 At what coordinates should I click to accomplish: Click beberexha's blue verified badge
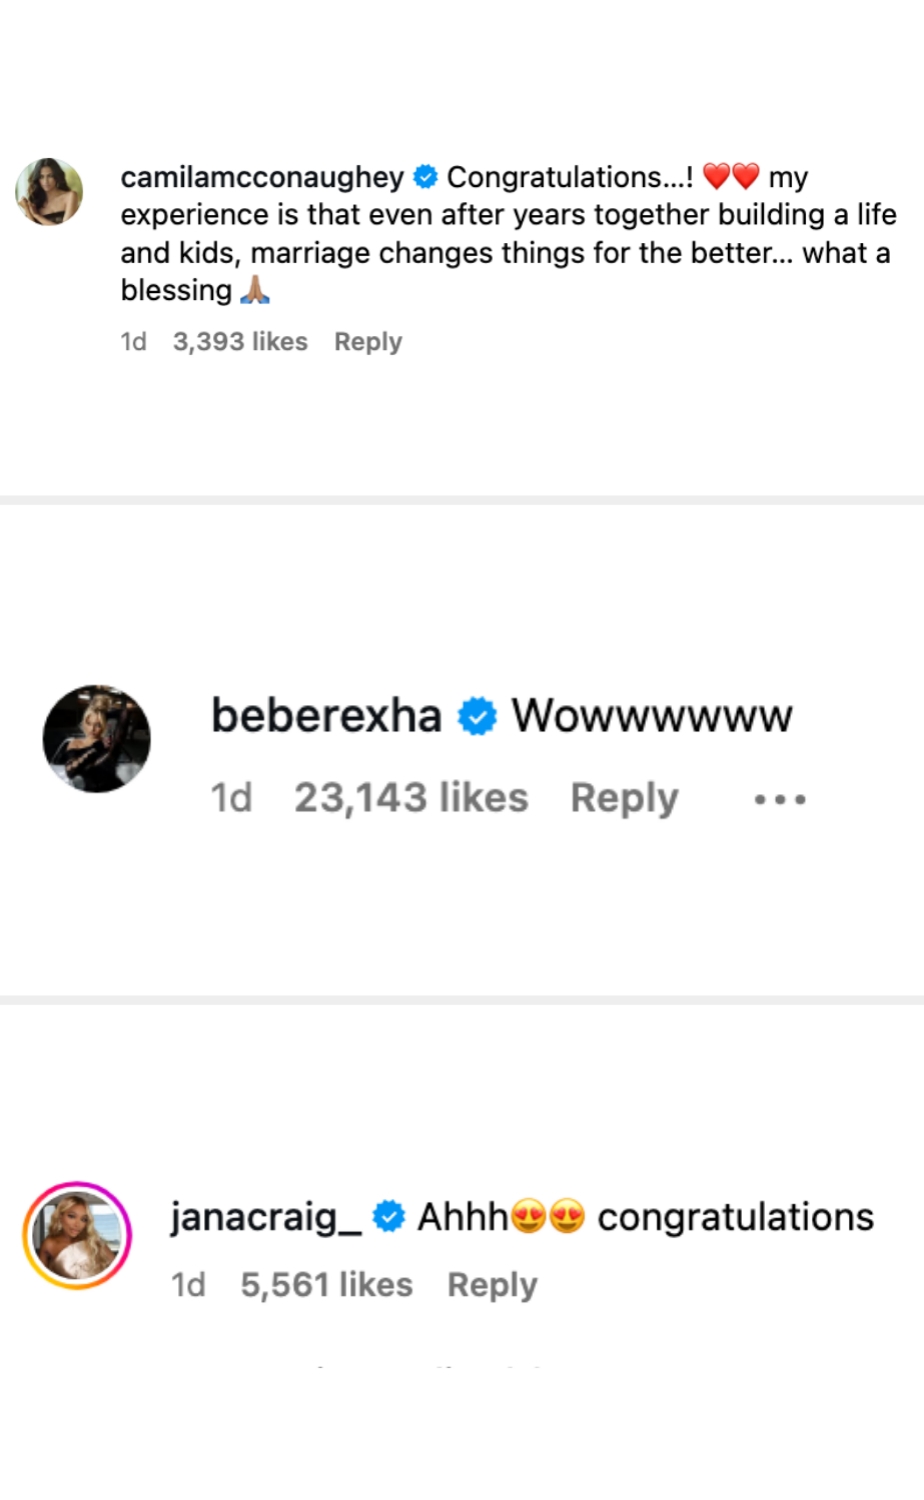478,715
